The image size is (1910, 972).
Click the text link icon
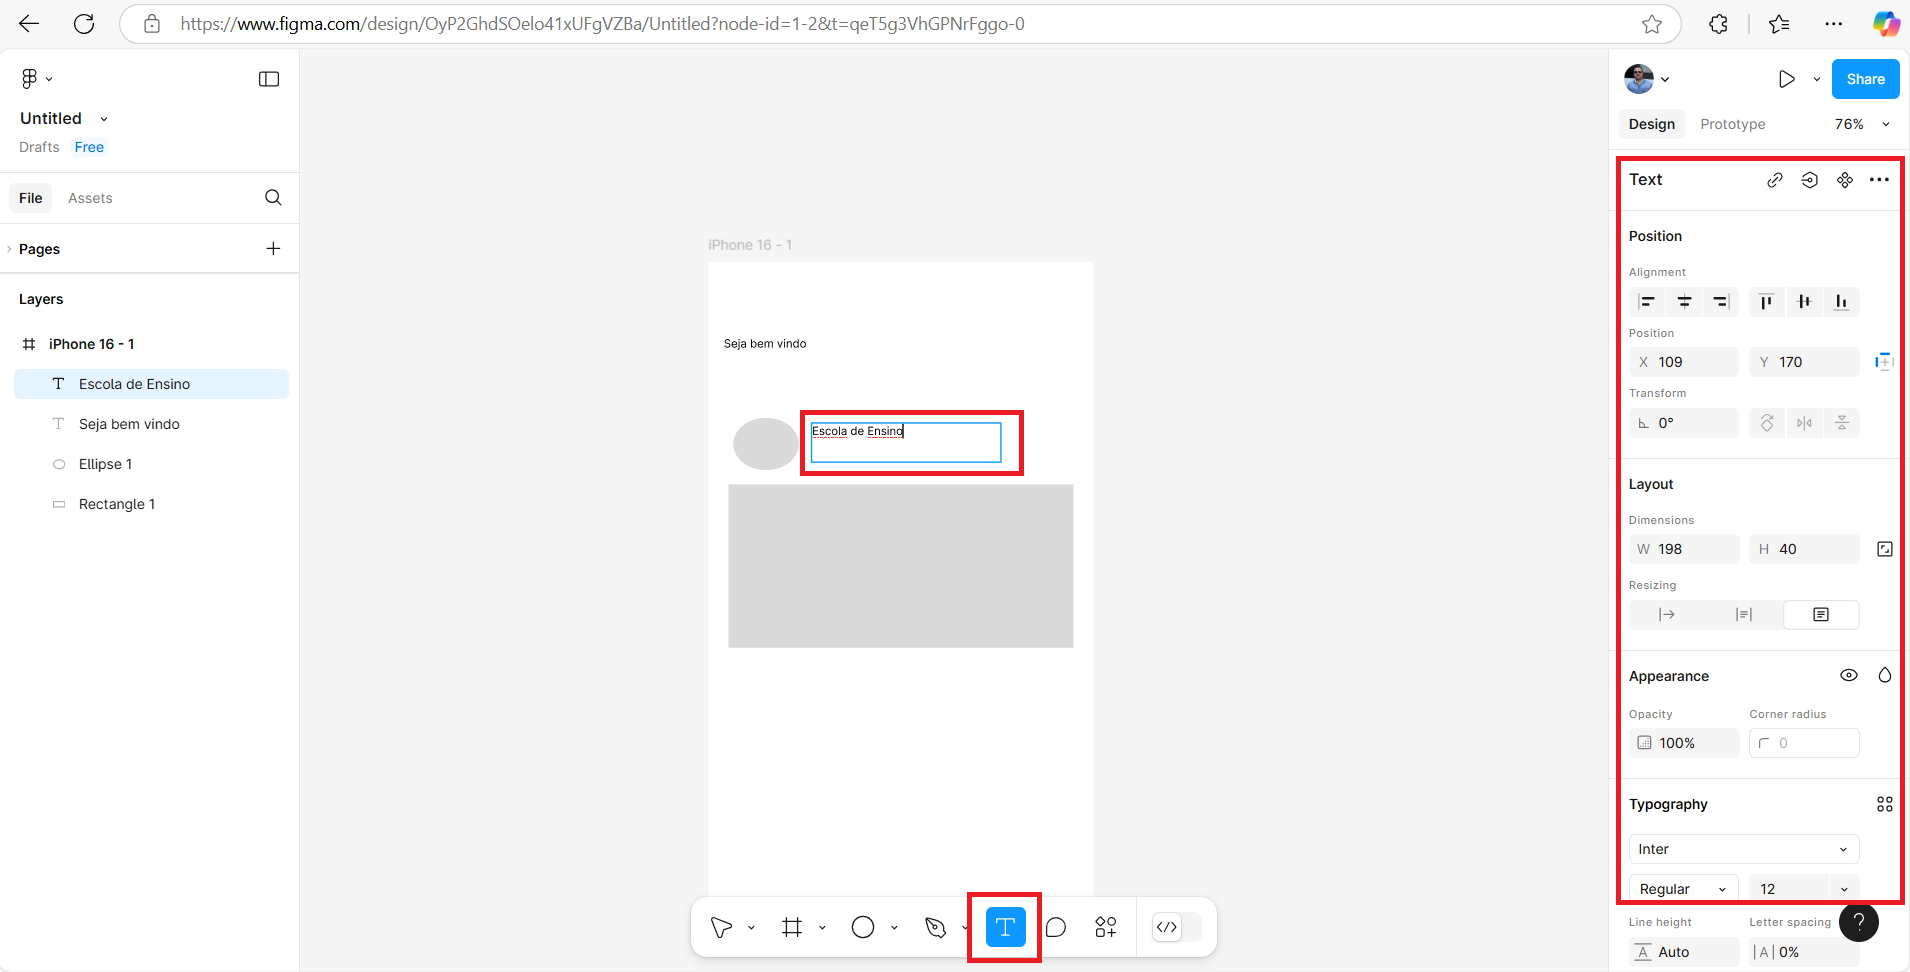coord(1775,180)
